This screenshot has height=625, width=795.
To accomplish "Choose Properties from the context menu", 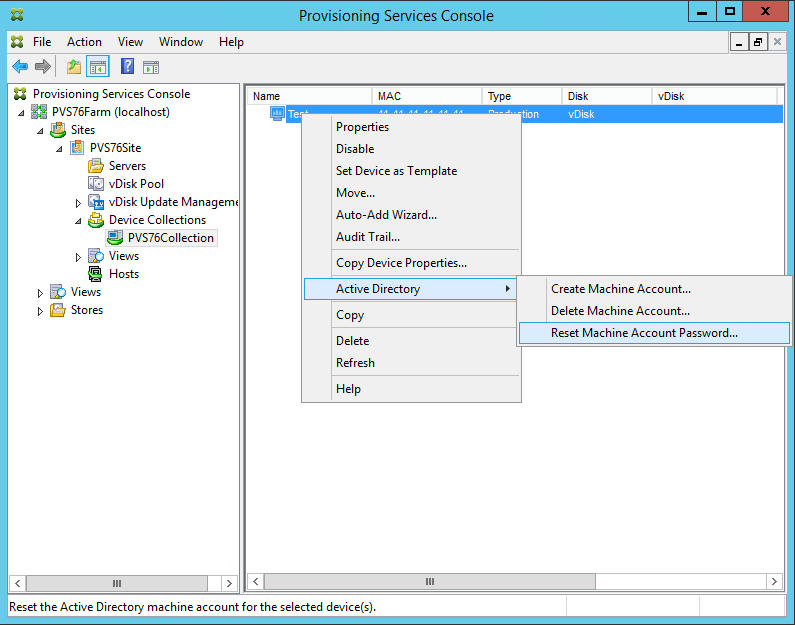I will [x=412, y=127].
